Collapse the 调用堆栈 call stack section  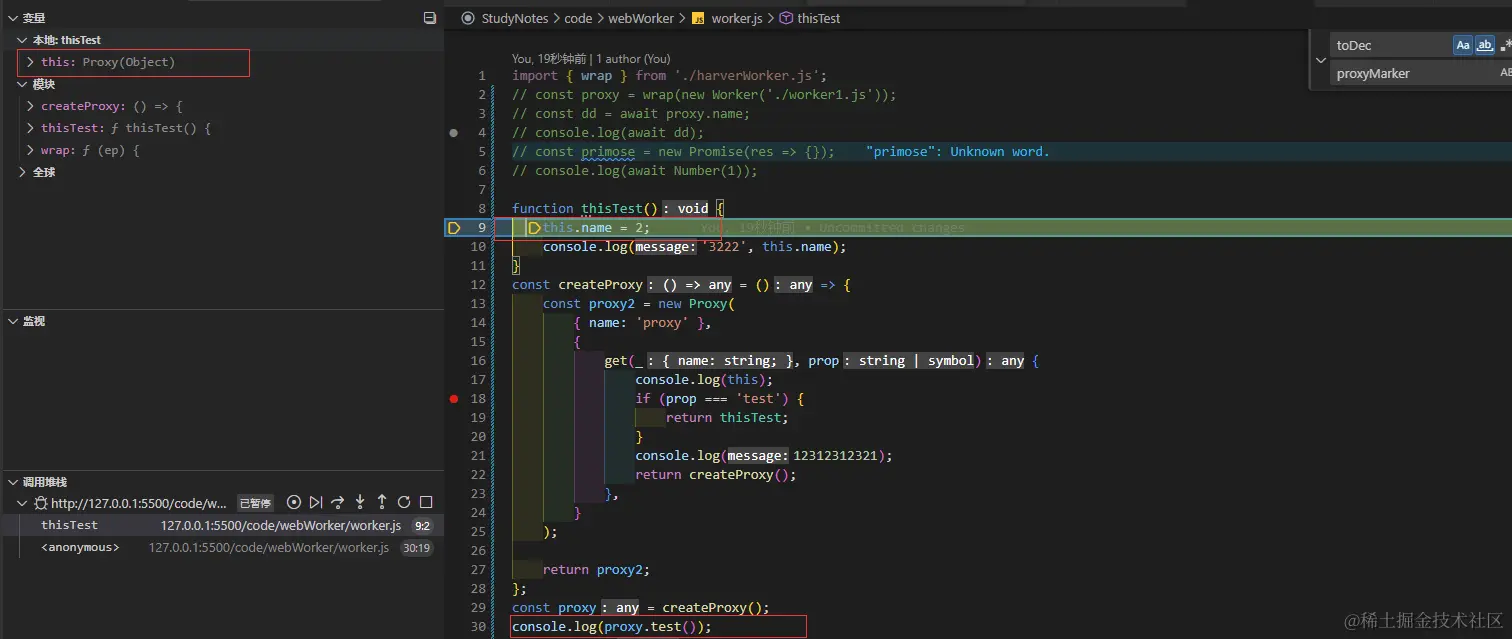(x=13, y=482)
